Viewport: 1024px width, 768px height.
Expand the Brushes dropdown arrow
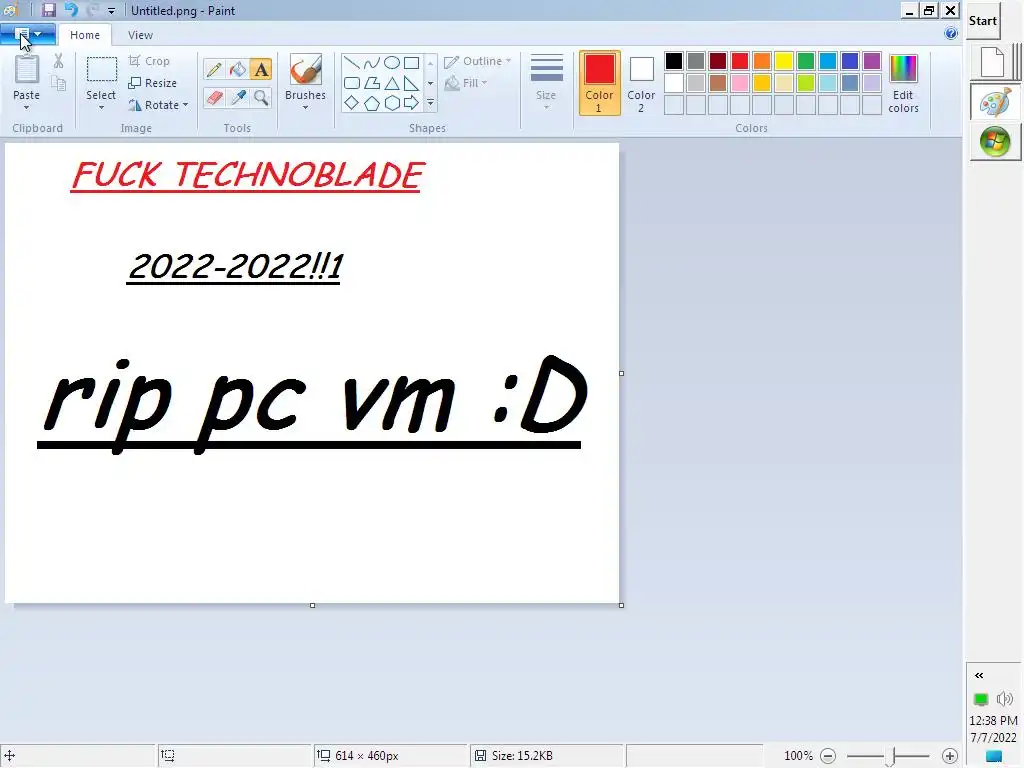pyautogui.click(x=305, y=108)
